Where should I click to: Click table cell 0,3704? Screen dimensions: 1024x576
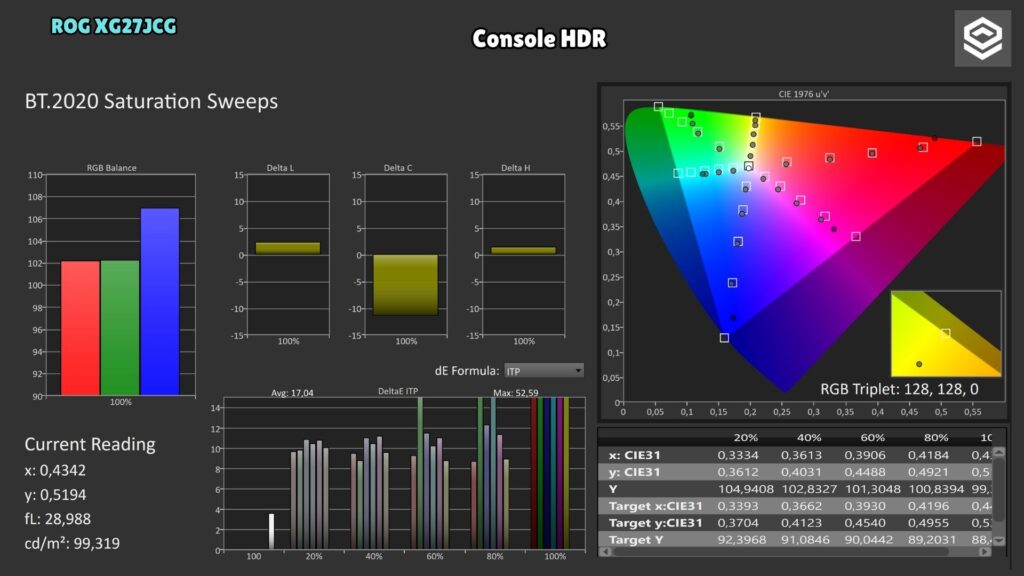tap(738, 523)
